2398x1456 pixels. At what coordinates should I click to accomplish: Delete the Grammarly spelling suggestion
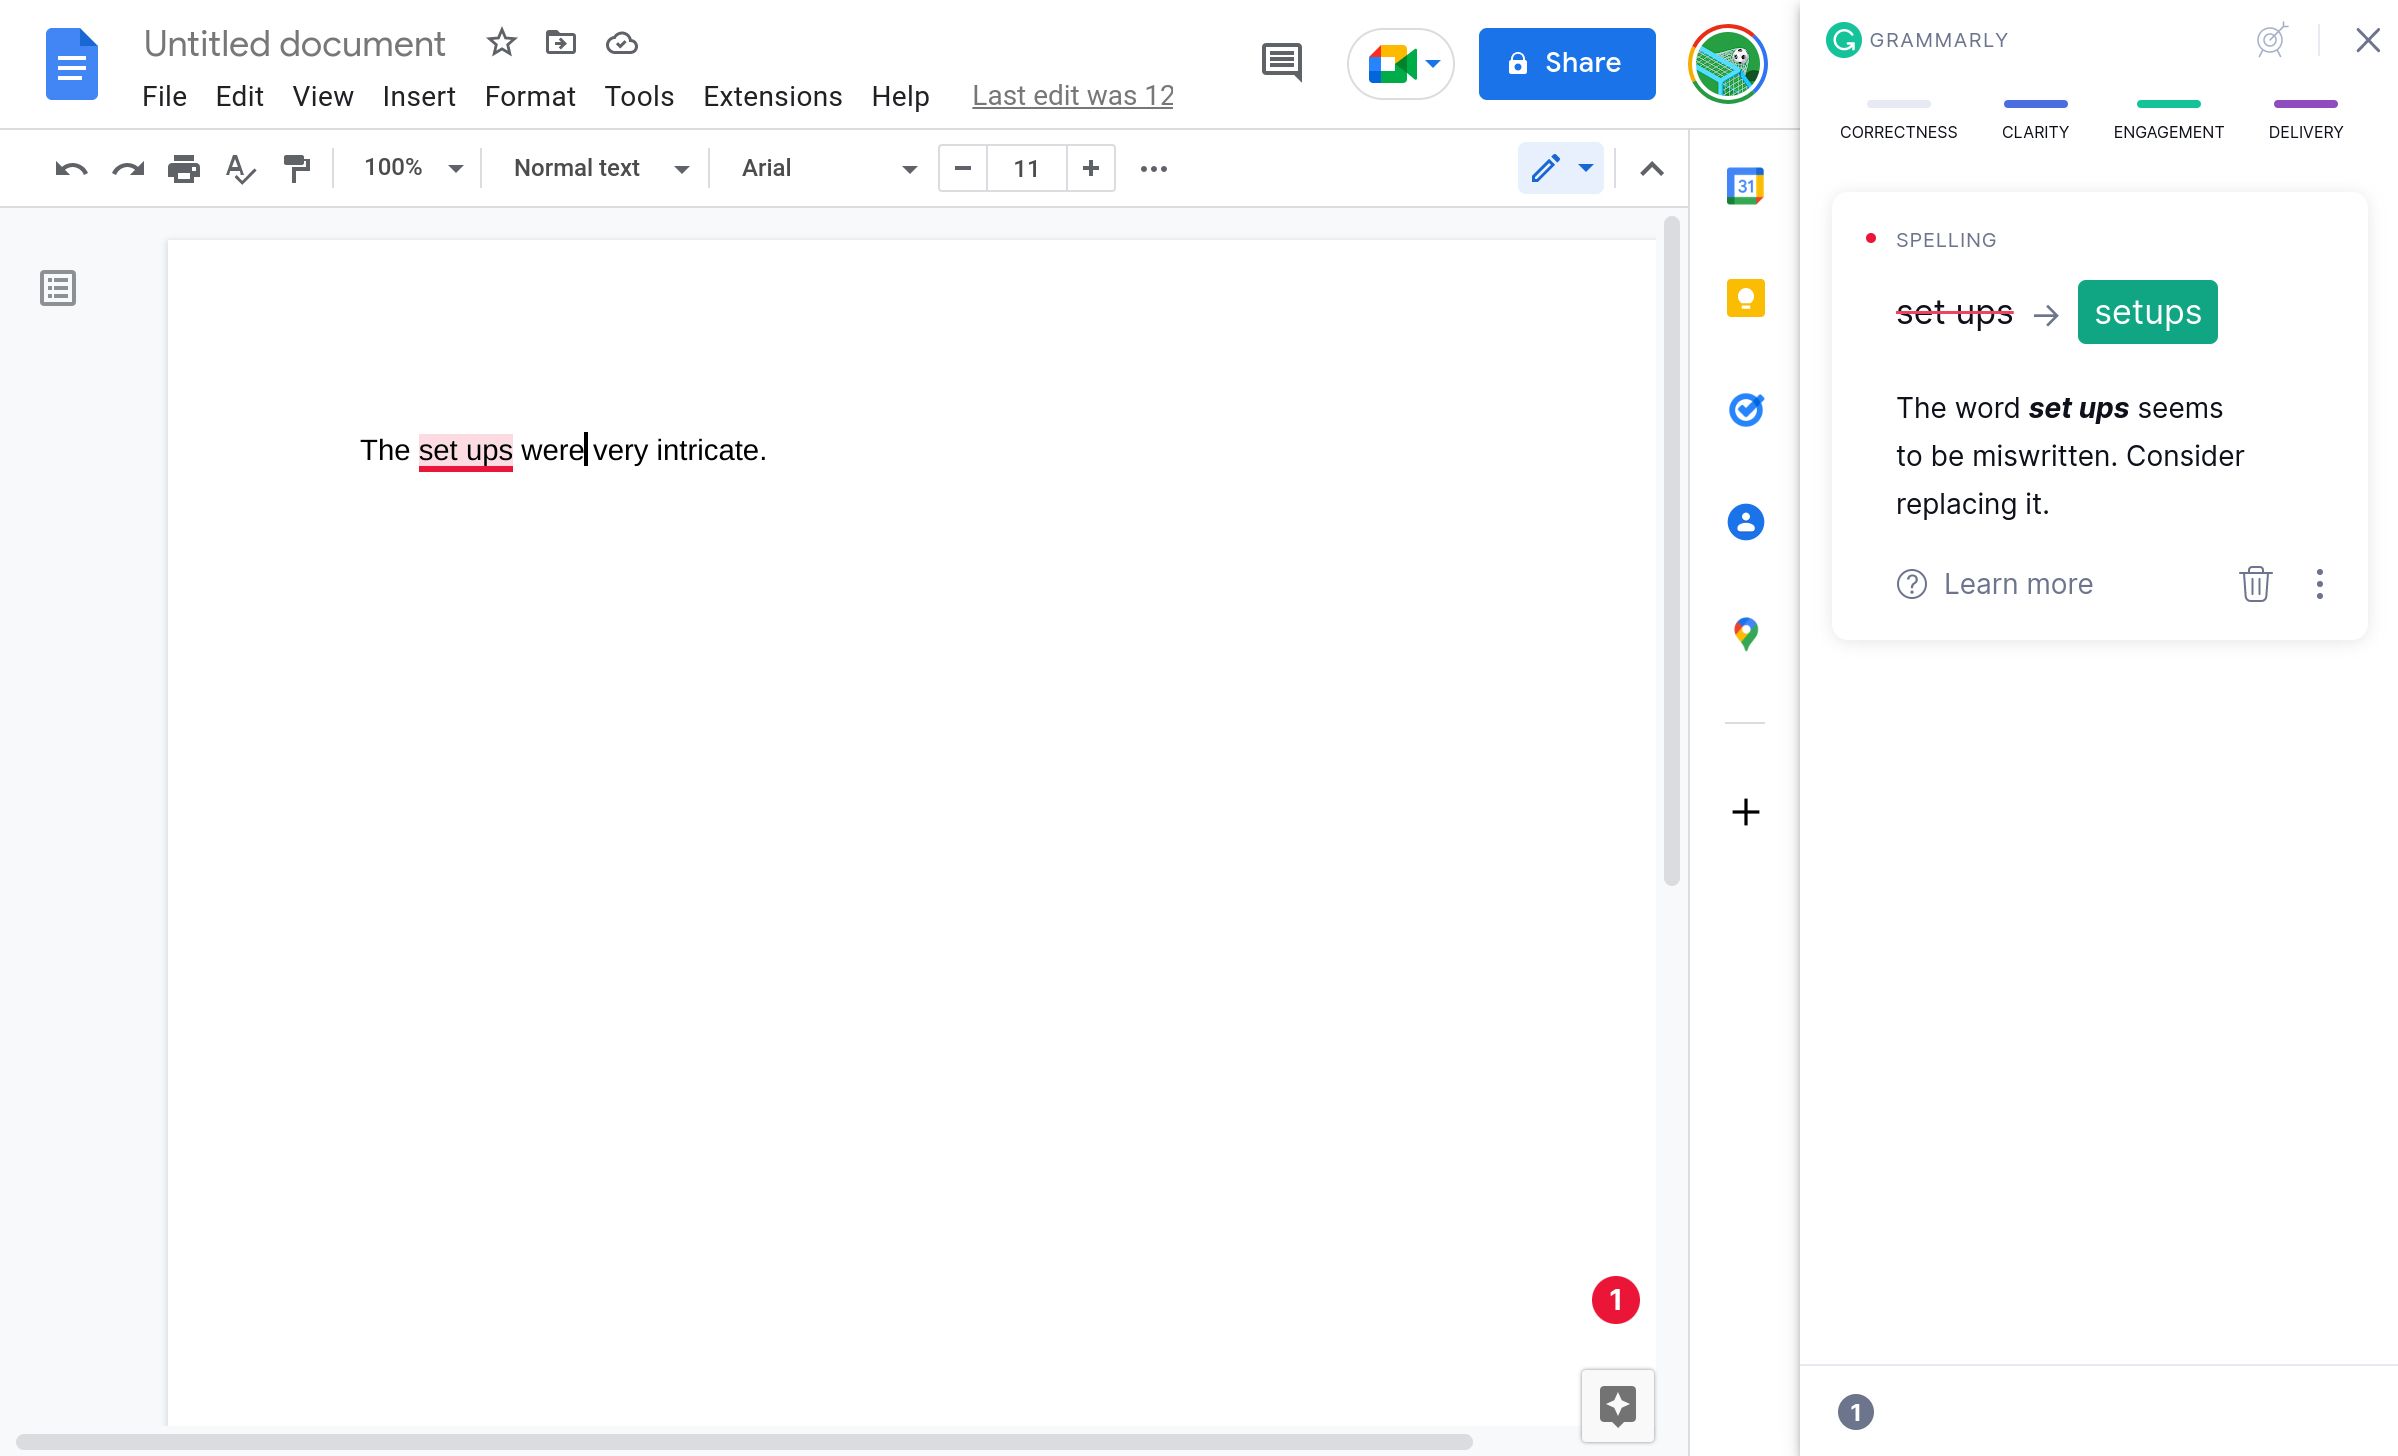coord(2258,582)
